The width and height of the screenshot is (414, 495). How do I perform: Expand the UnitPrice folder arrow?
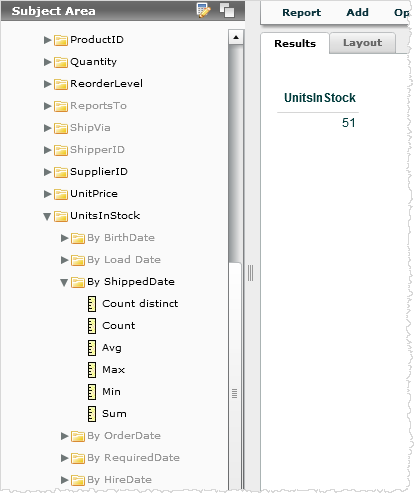point(47,194)
